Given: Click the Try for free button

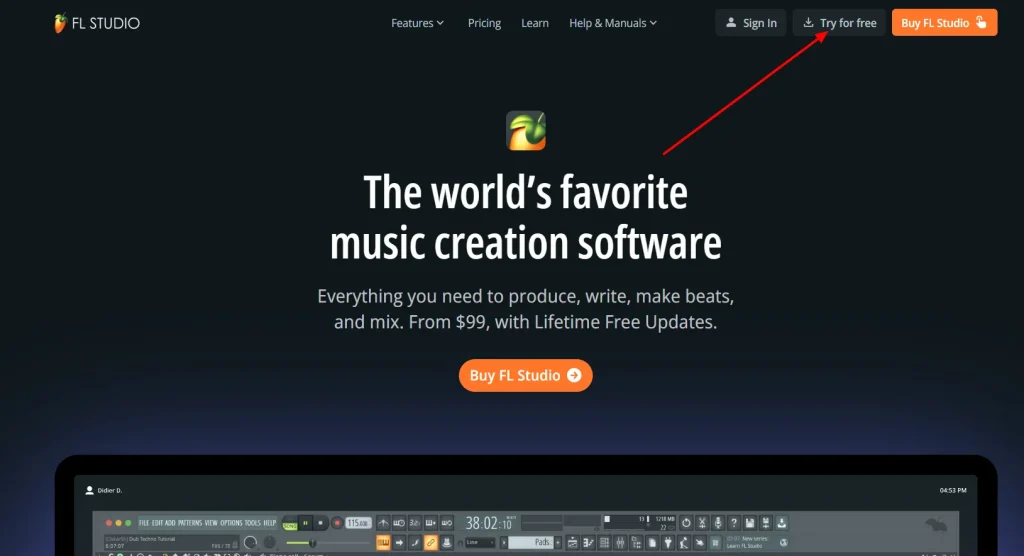Looking at the screenshot, I should [839, 23].
